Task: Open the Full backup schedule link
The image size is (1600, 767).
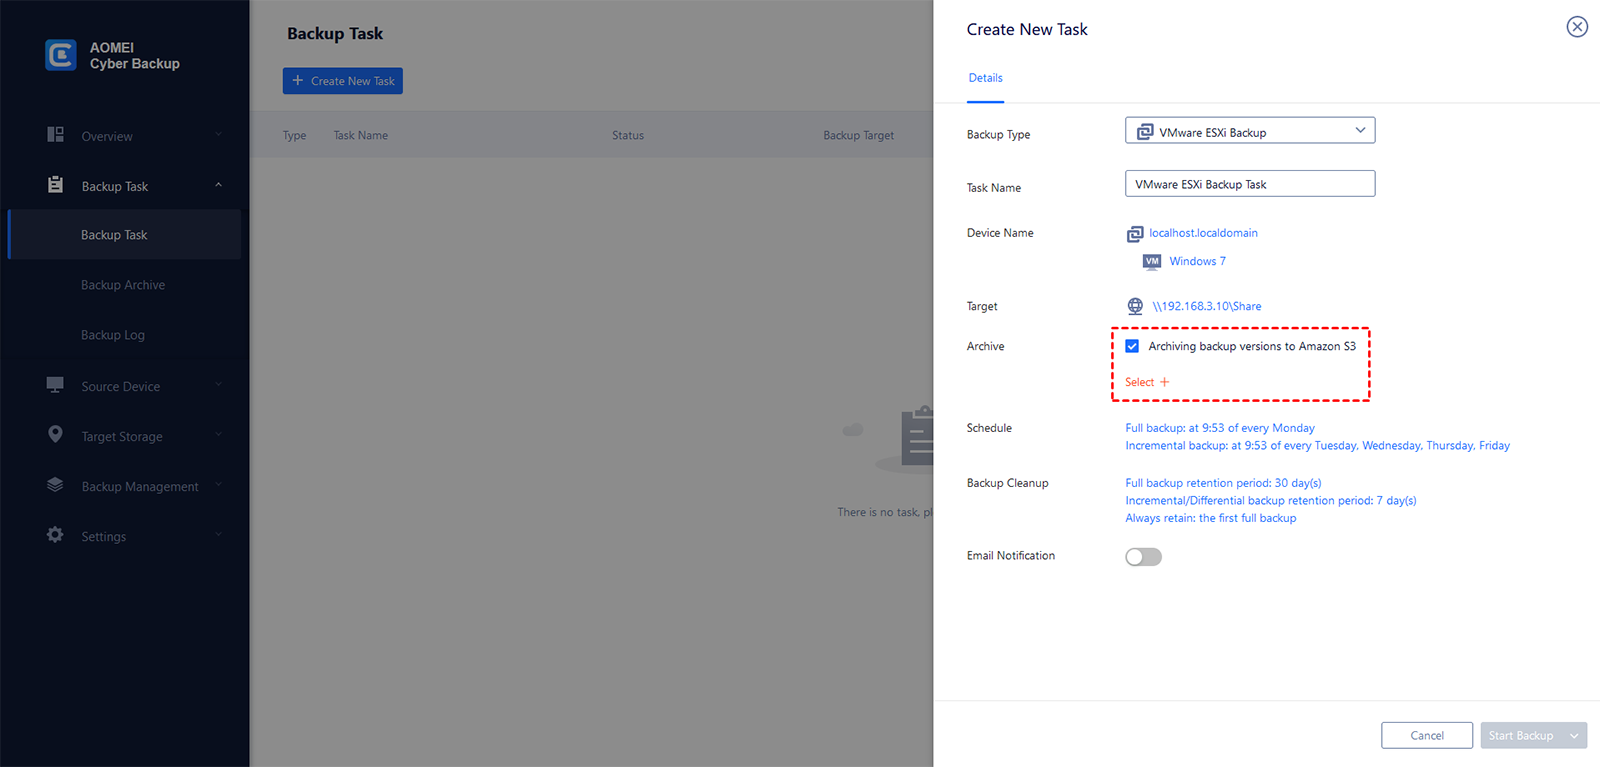Action: coord(1220,428)
